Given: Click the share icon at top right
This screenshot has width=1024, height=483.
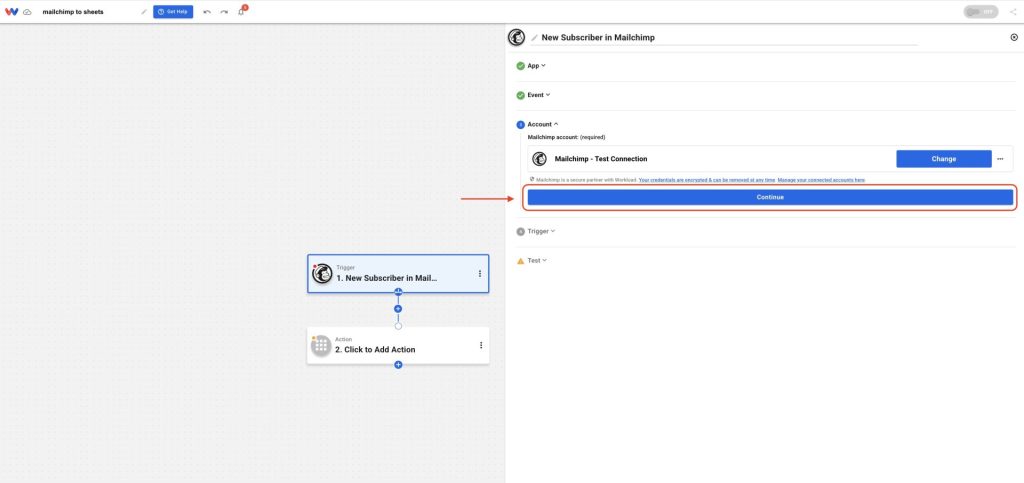Looking at the screenshot, I should pyautogui.click(x=1014, y=12).
